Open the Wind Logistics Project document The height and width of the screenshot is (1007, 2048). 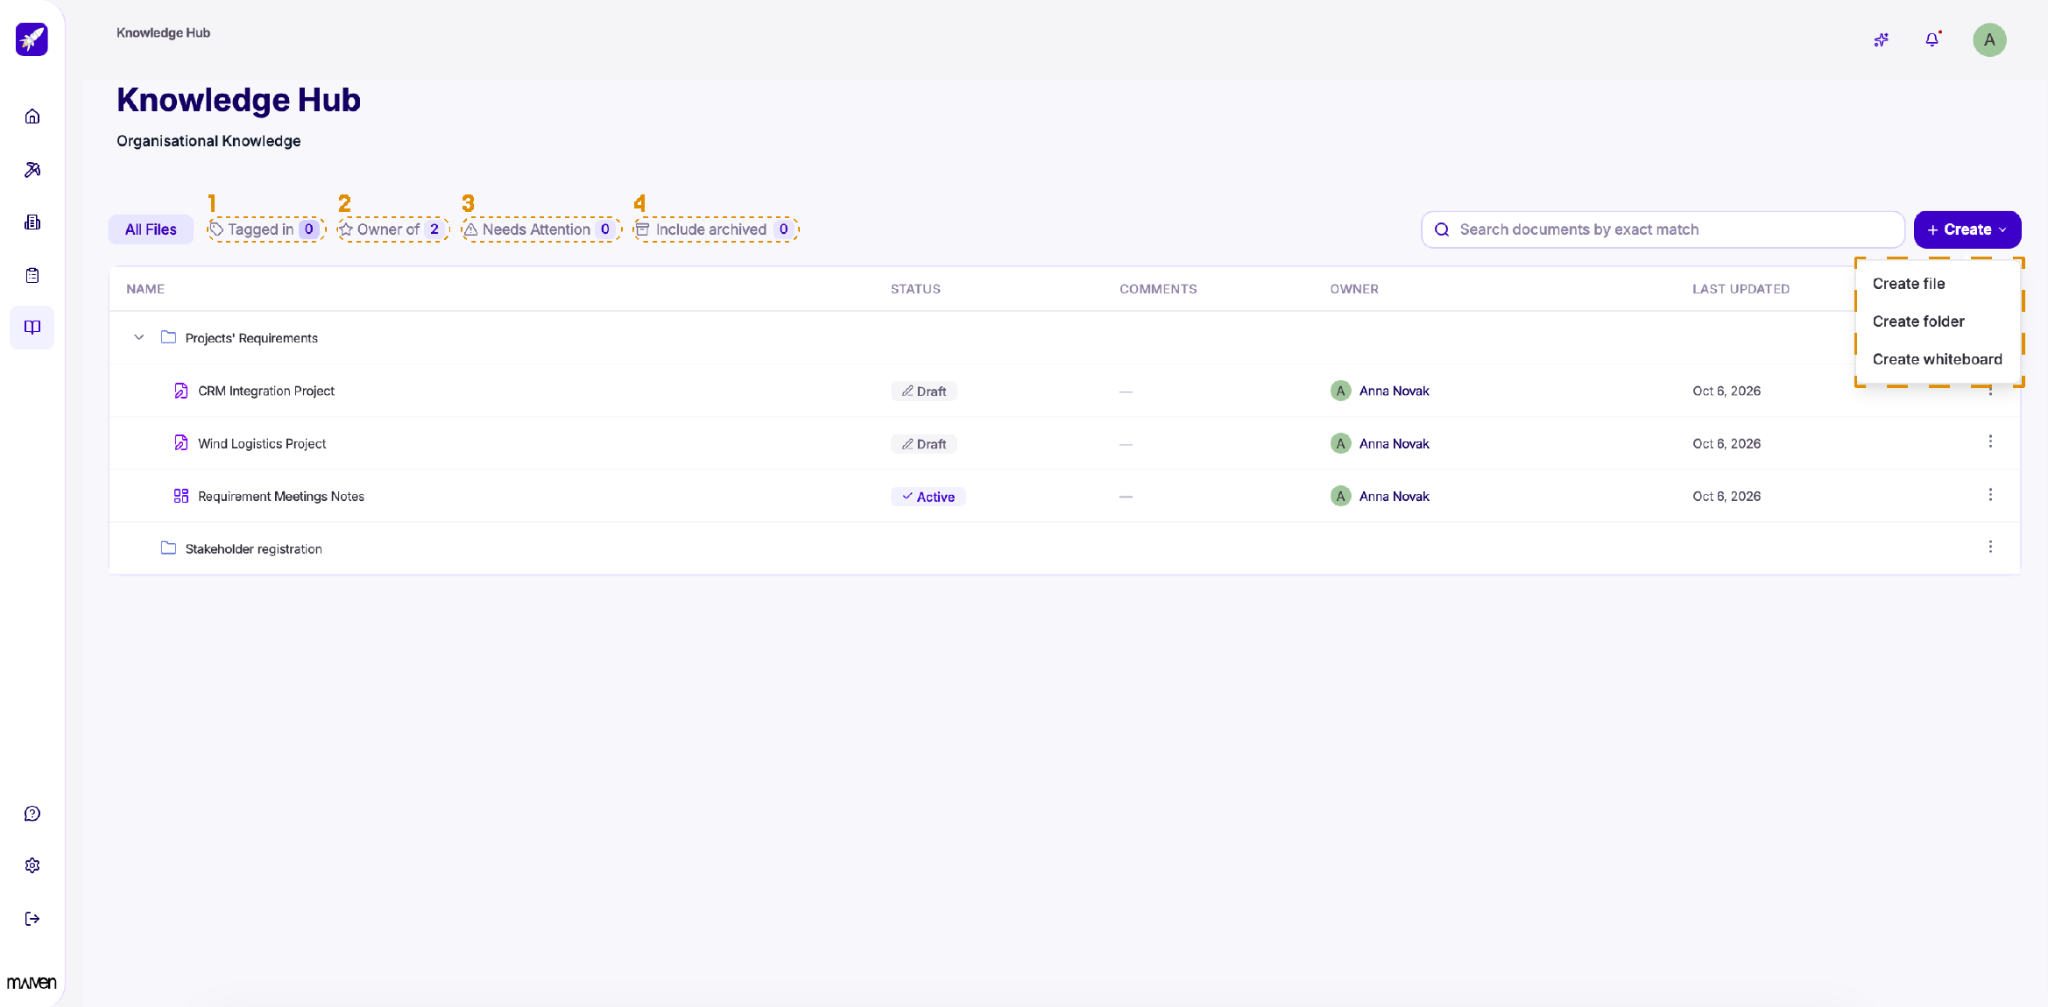point(262,444)
